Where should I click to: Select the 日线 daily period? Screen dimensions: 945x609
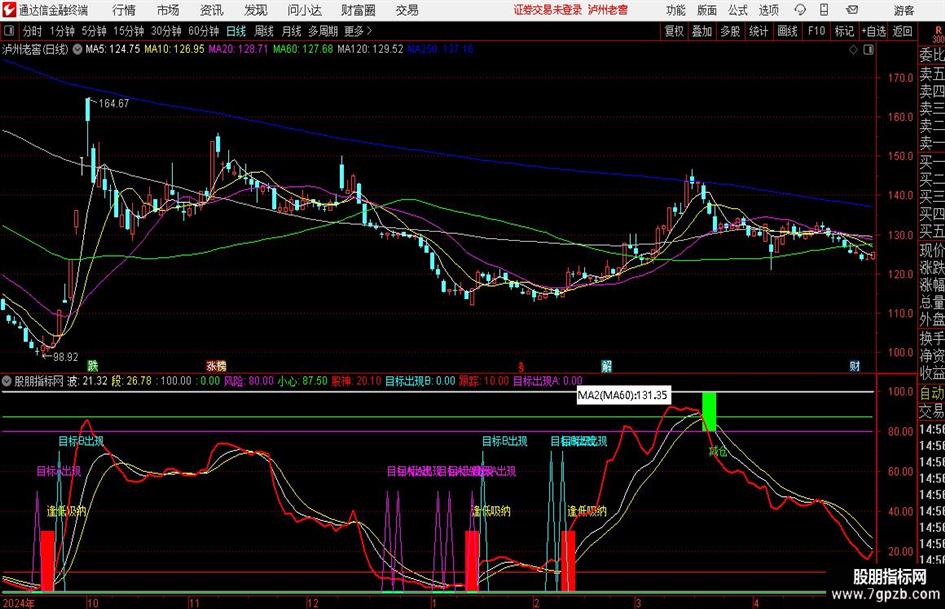click(236, 31)
